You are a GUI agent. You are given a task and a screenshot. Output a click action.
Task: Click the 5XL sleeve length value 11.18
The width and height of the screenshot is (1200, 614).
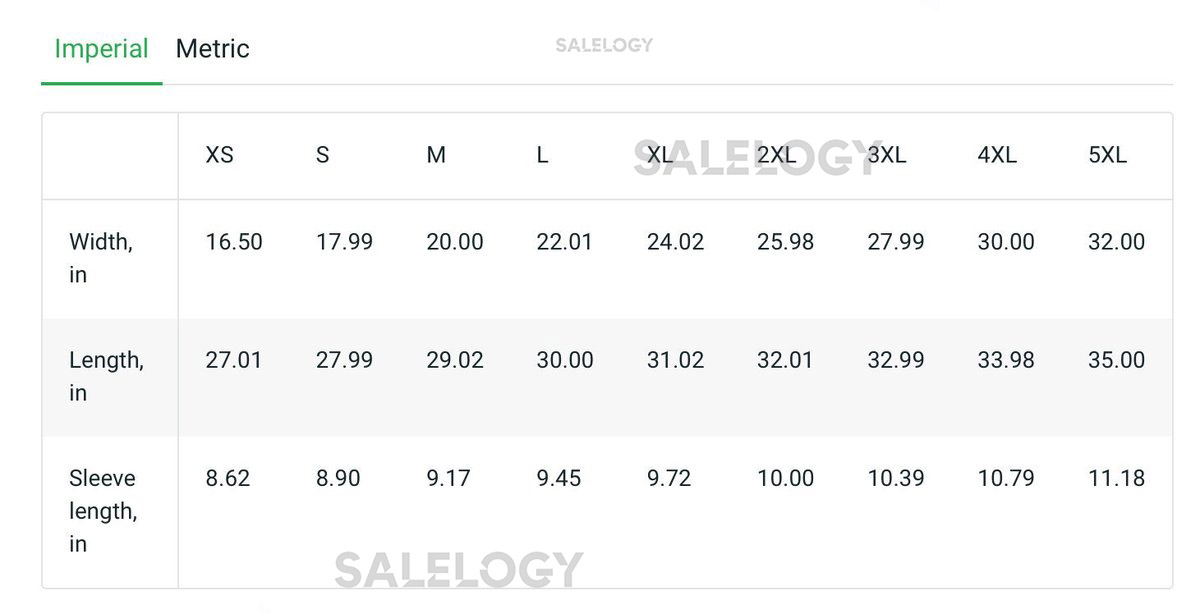coord(1116,478)
